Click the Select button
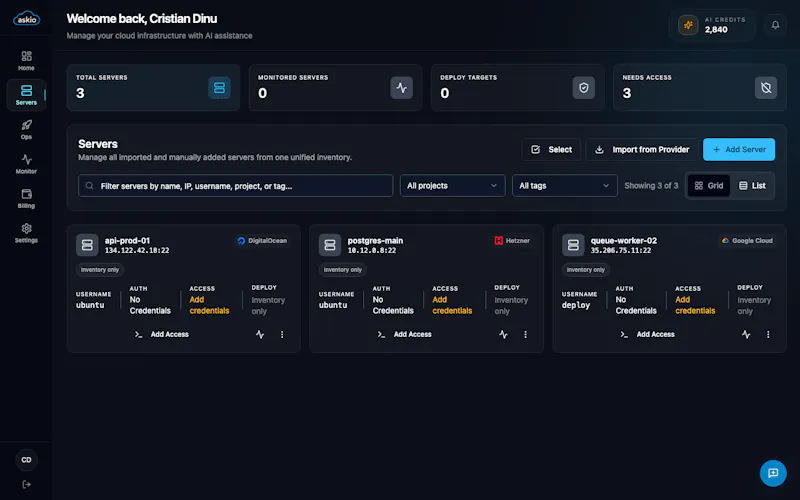This screenshot has height=500, width=800. [551, 149]
